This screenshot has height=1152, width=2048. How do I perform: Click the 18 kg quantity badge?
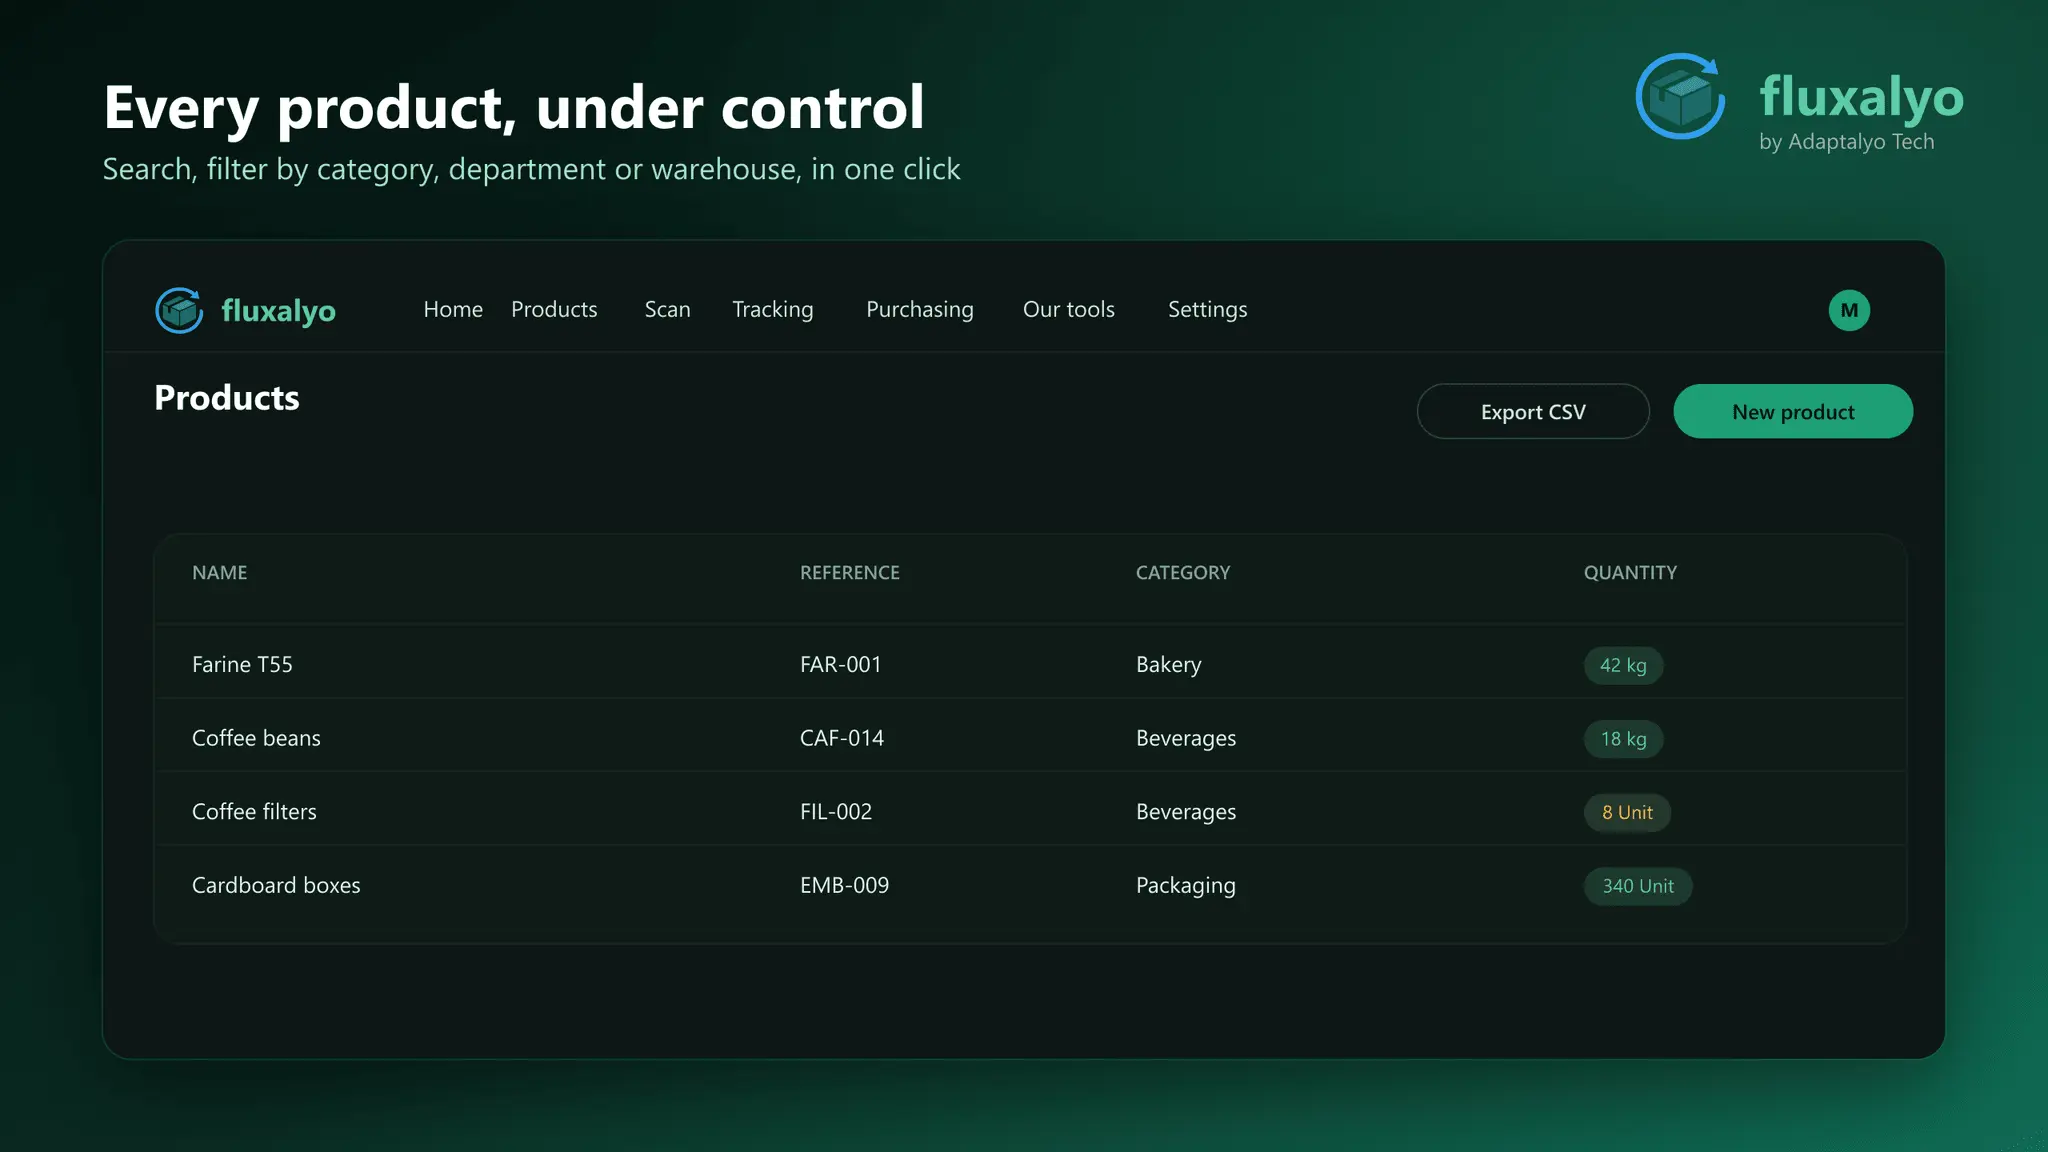[x=1623, y=739]
